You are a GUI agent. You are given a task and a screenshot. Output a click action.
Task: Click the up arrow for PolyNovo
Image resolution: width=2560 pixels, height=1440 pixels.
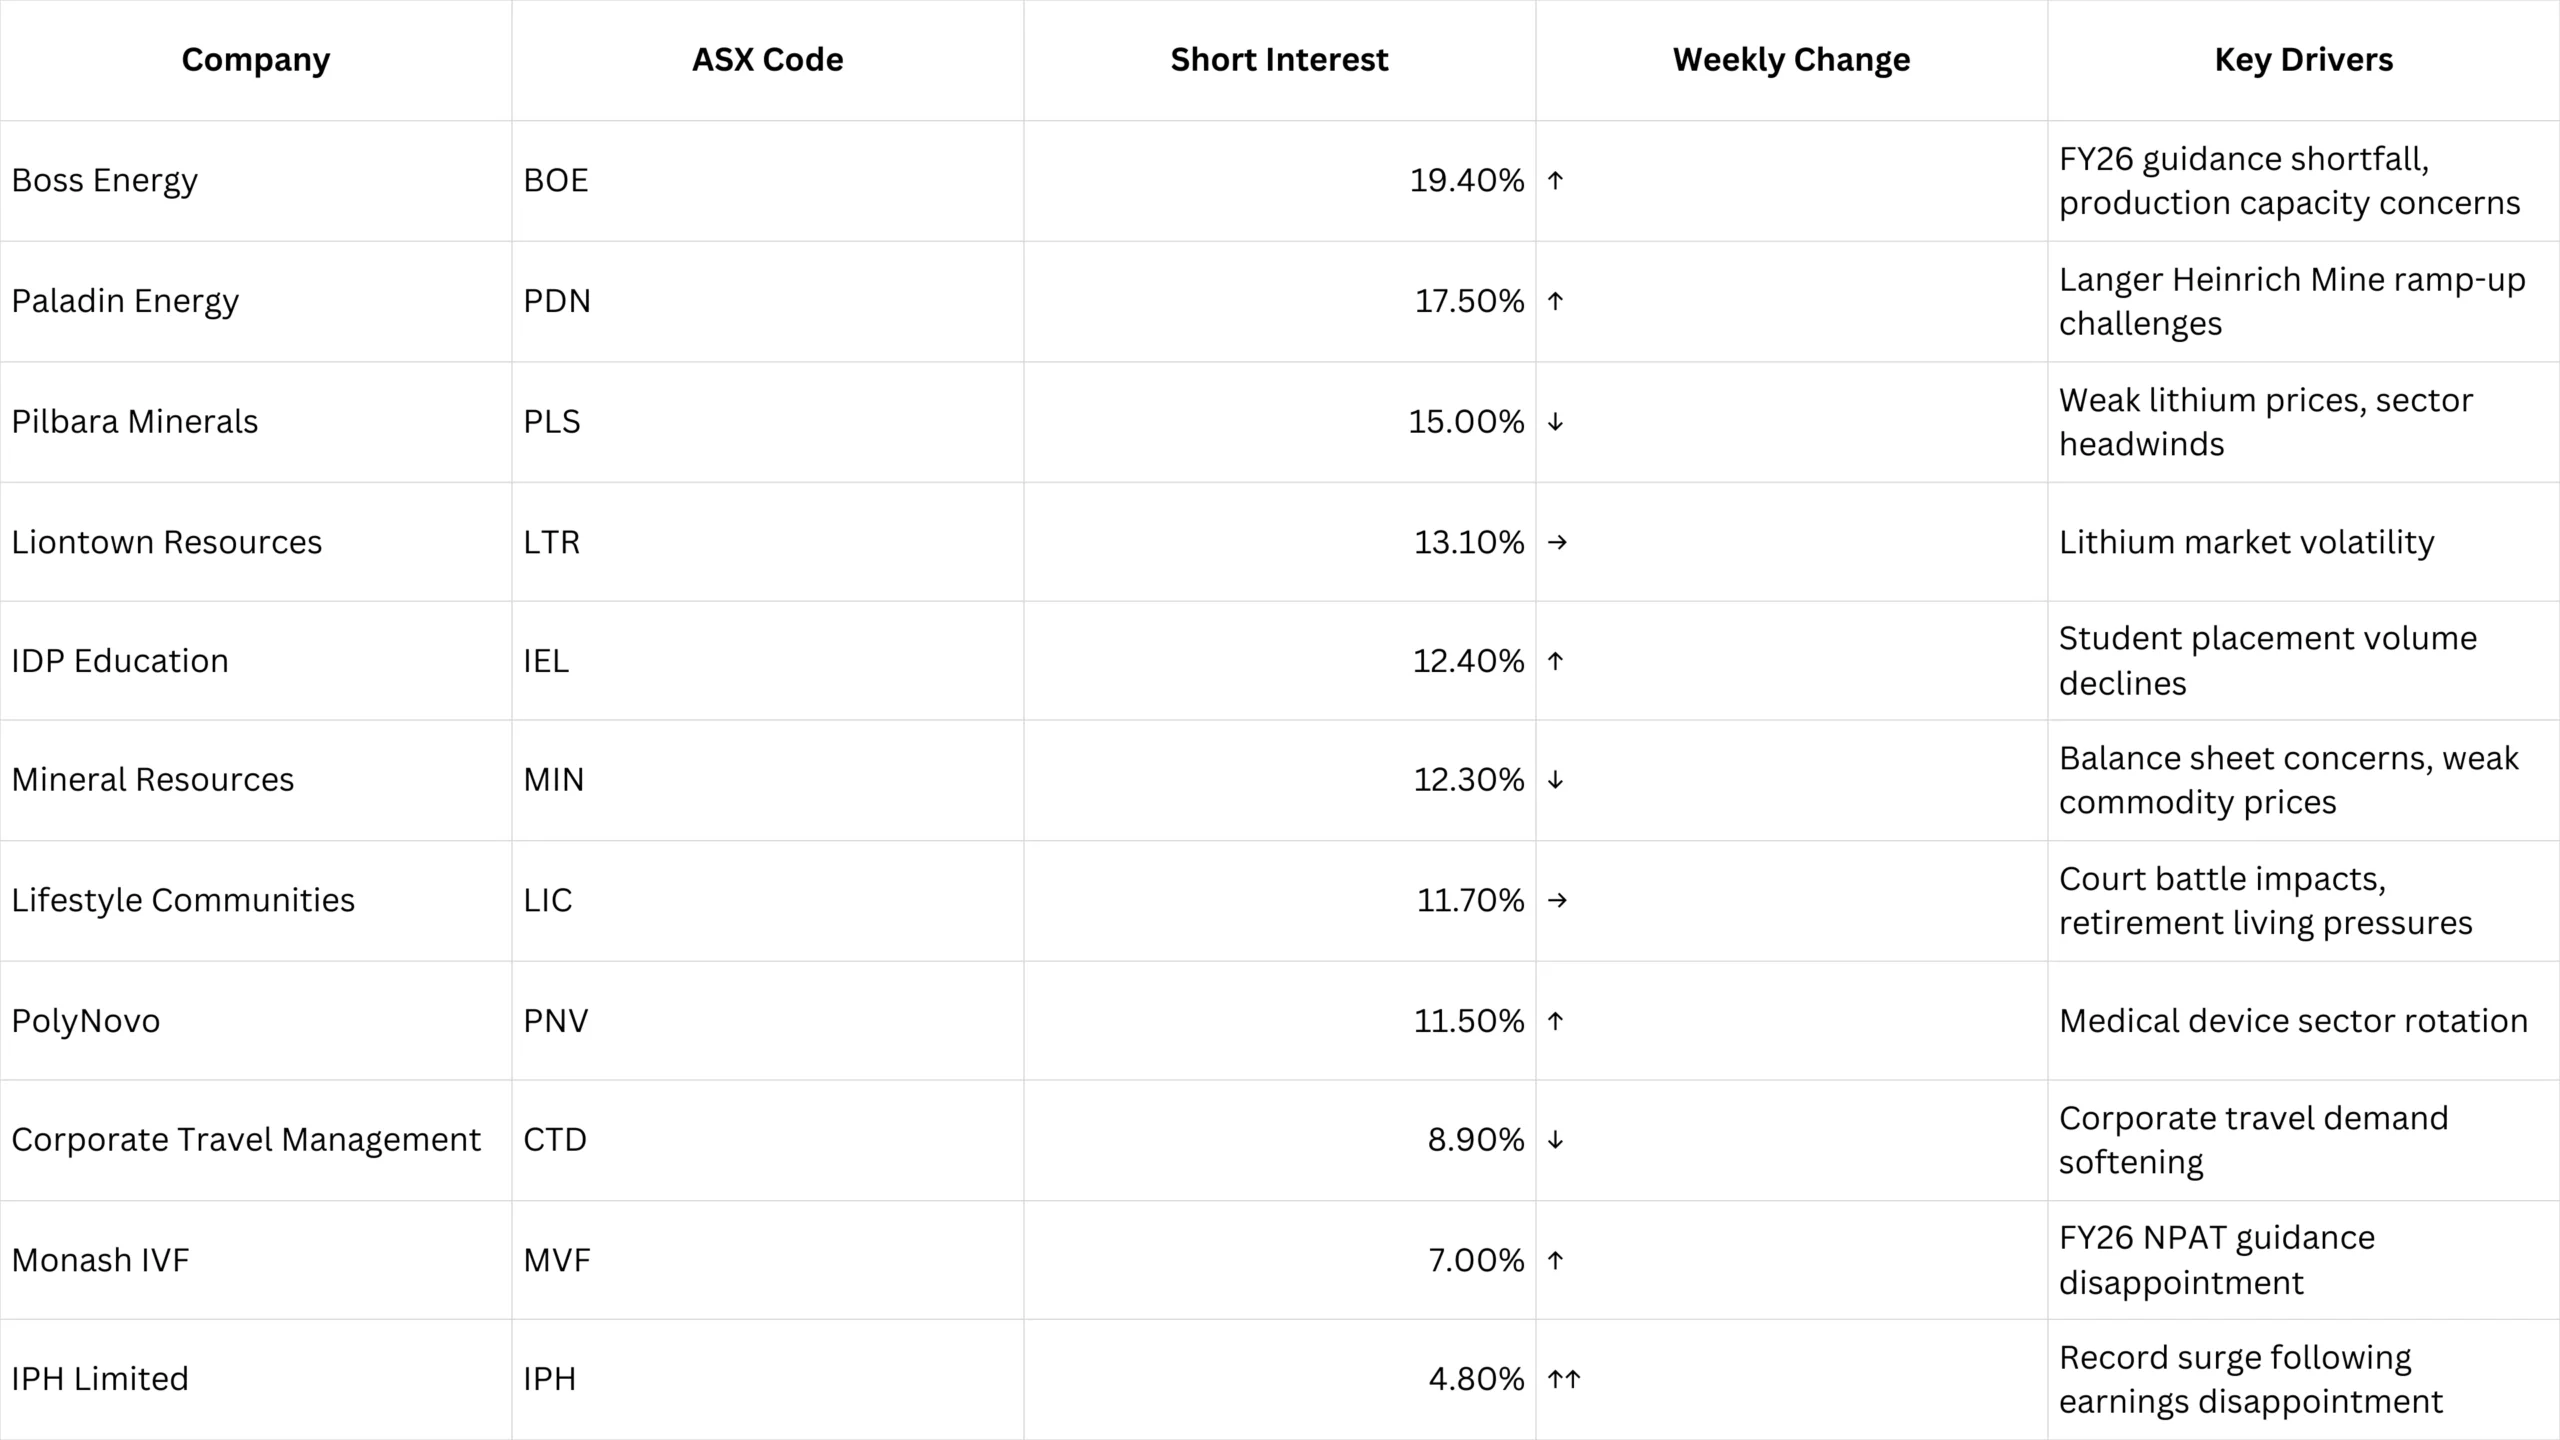(1555, 1021)
